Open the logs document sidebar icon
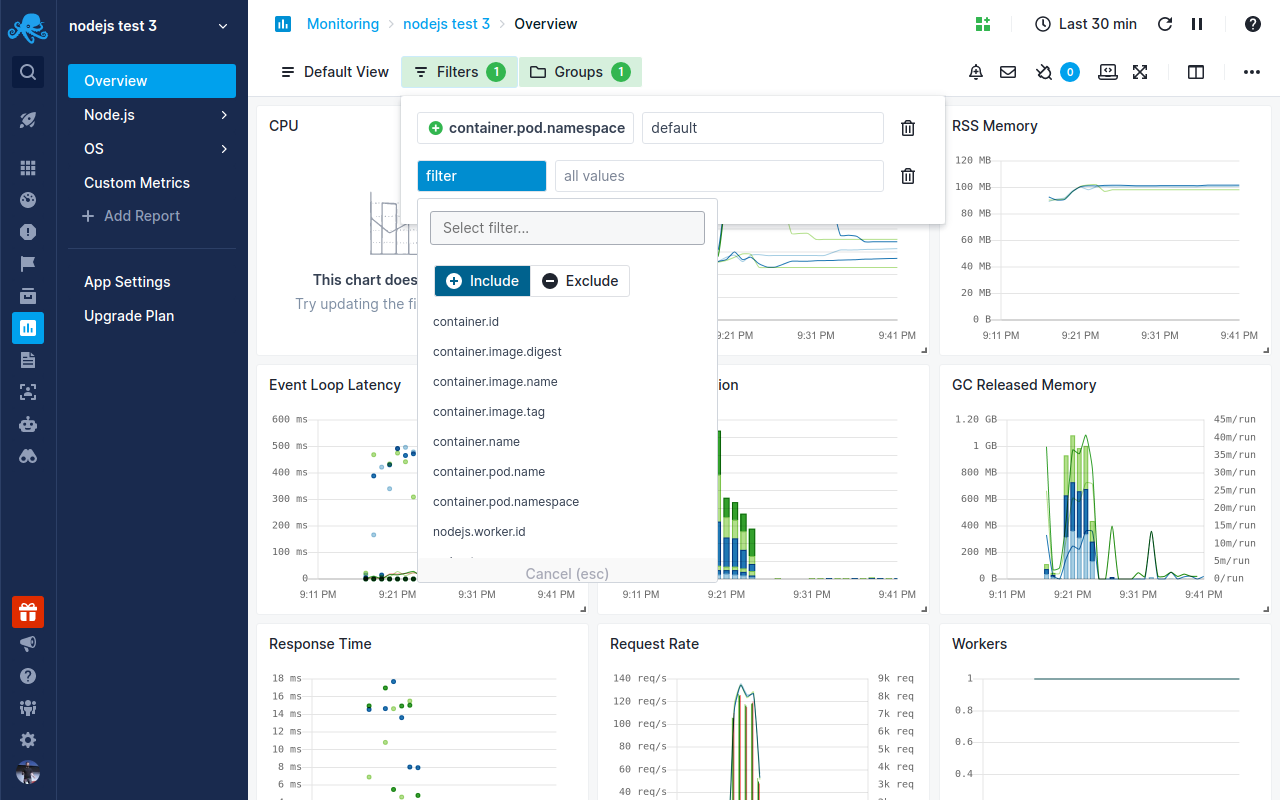Image resolution: width=1280 pixels, height=800 pixels. click(x=28, y=360)
